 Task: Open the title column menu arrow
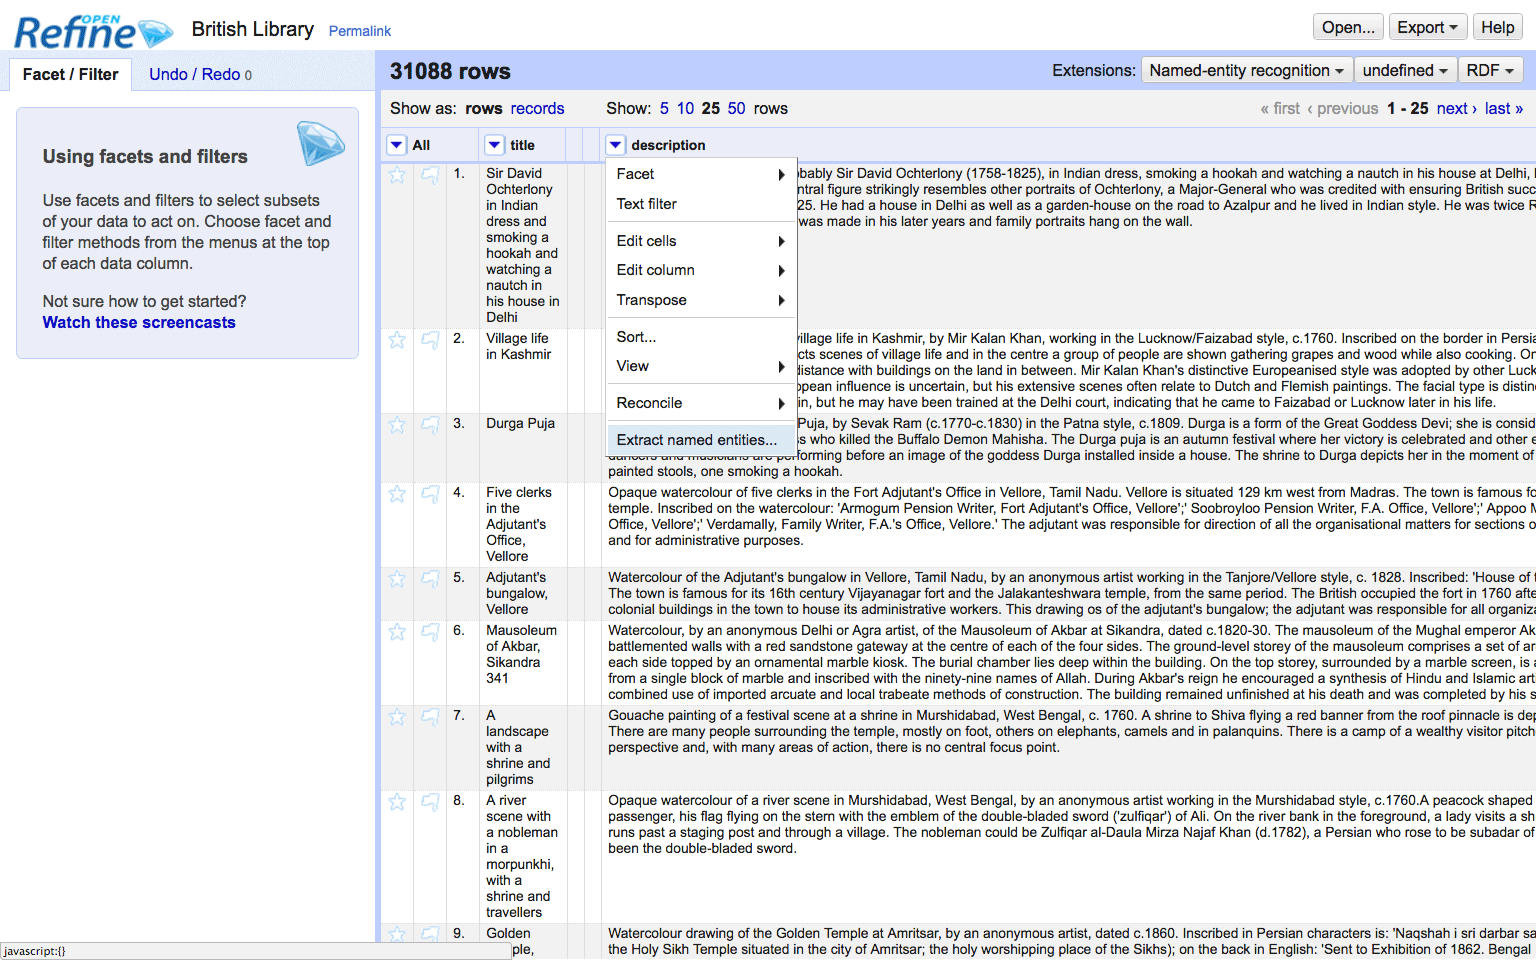pos(495,145)
